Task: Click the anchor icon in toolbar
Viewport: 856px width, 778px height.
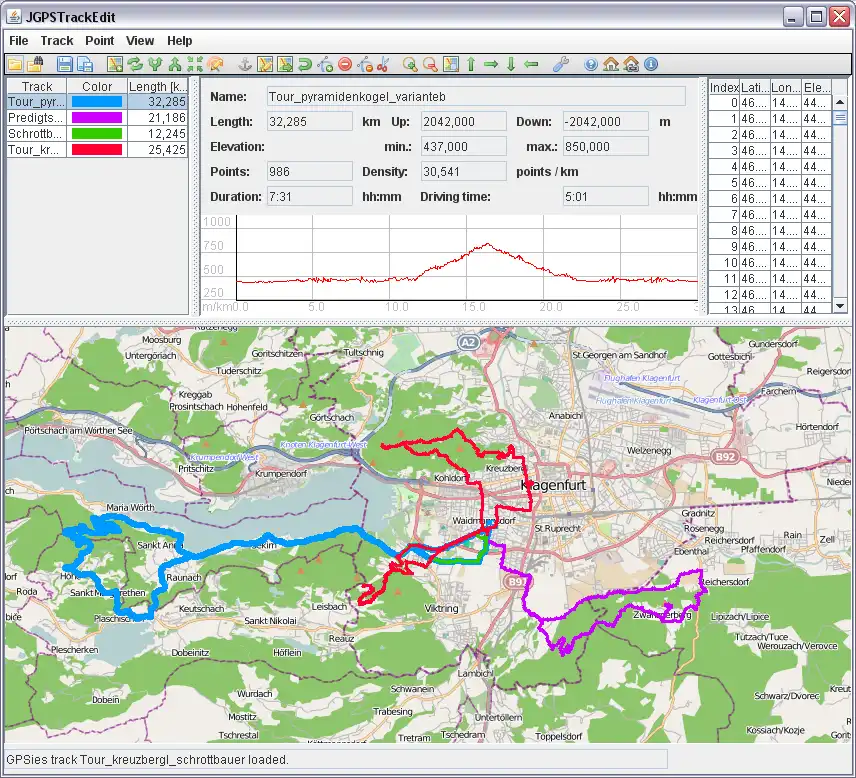Action: 244,64
